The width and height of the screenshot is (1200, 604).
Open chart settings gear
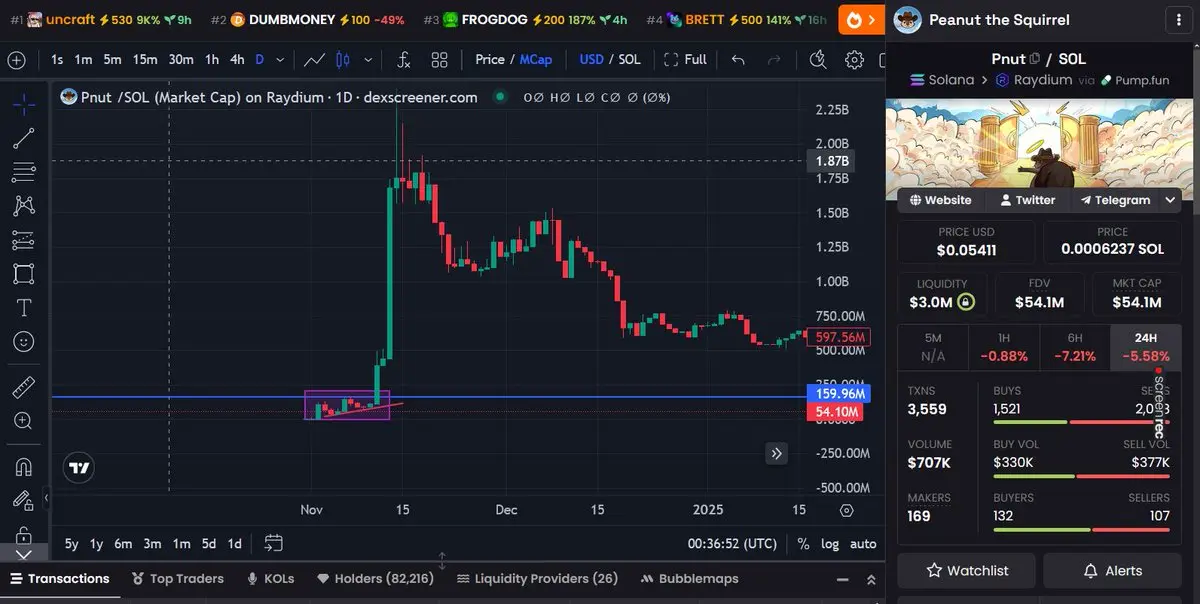point(854,60)
